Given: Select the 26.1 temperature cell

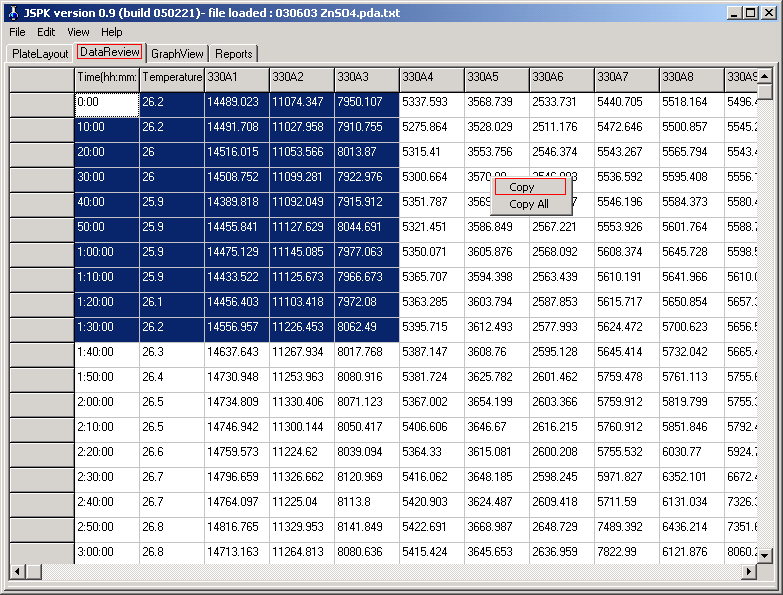Looking at the screenshot, I should coord(172,305).
